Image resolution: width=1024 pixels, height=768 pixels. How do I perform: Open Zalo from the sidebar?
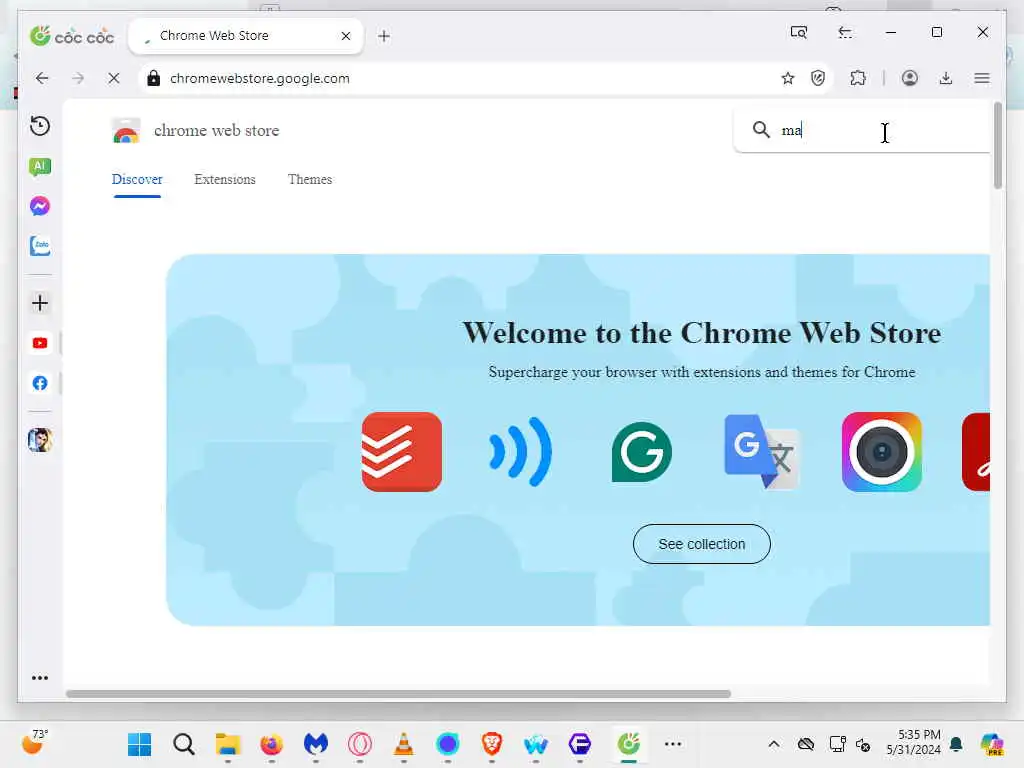point(40,246)
